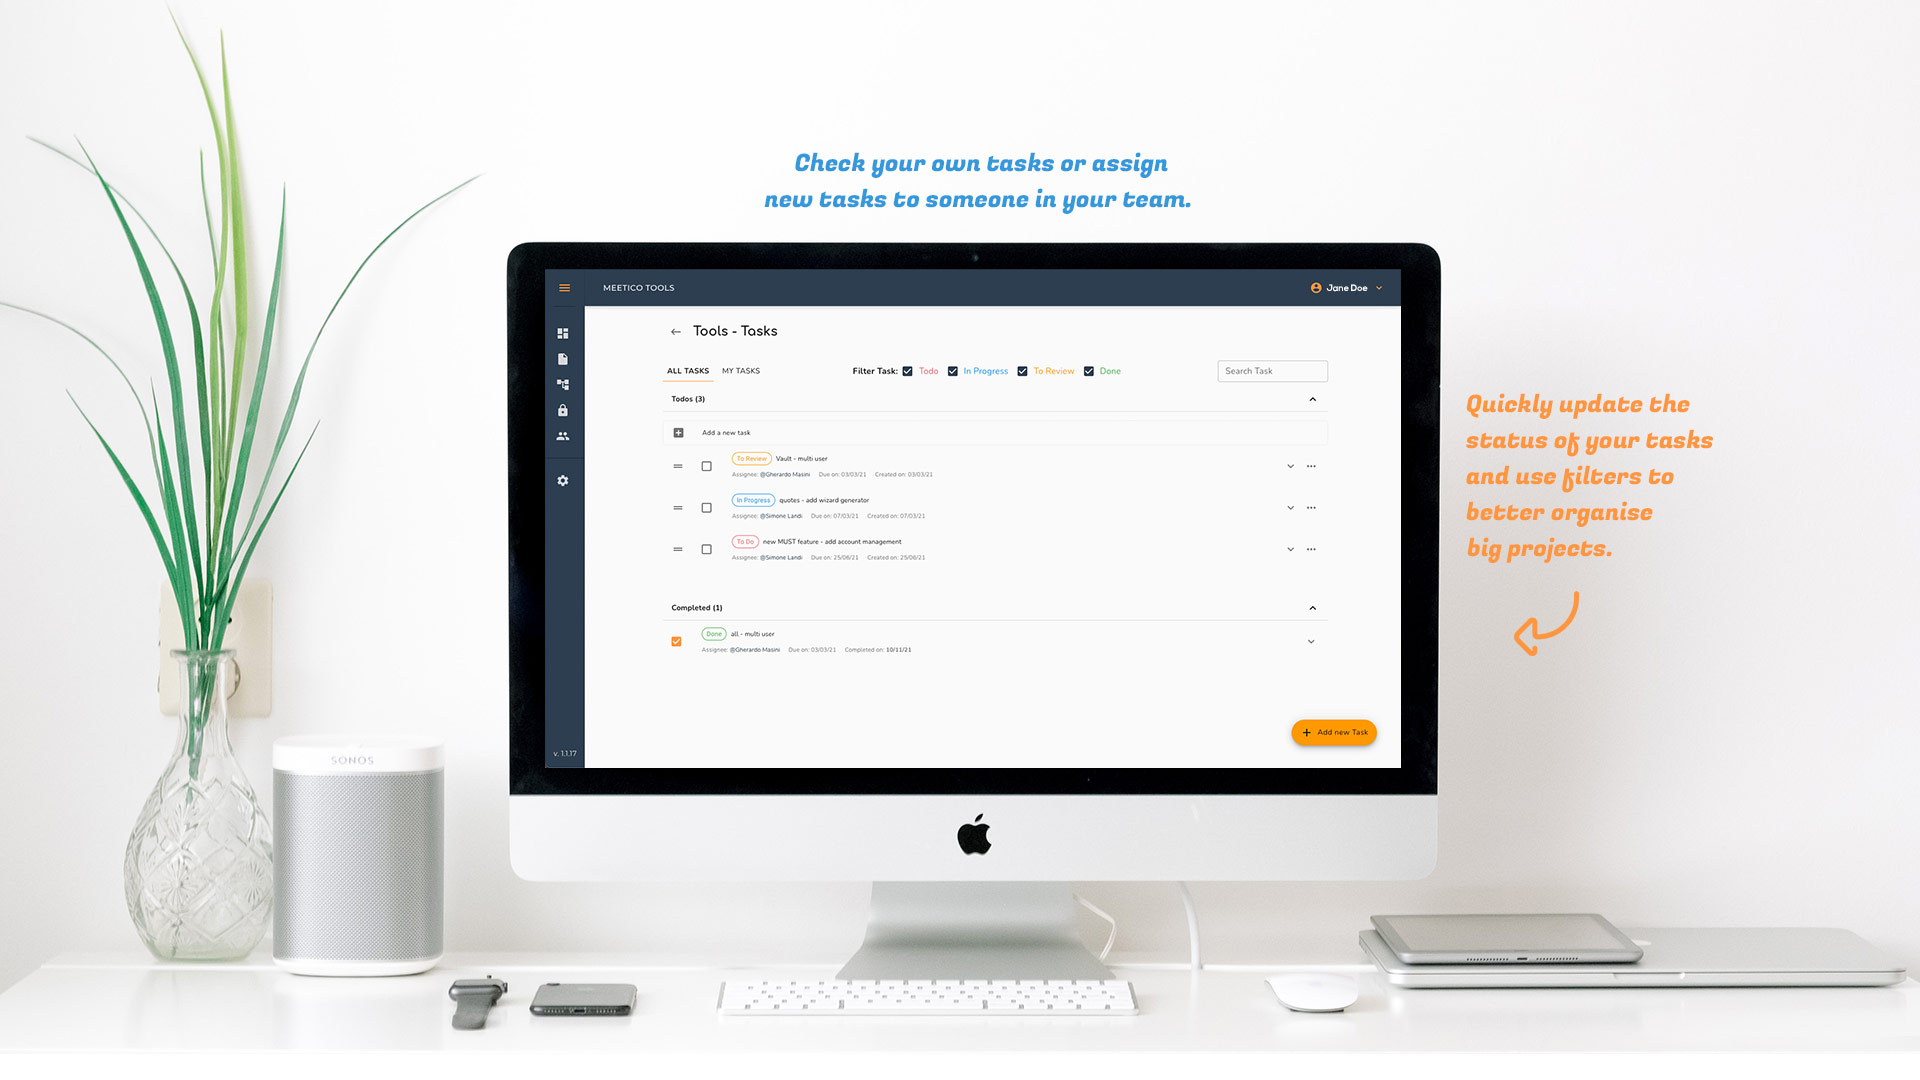Click the Search Task input field

pyautogui.click(x=1273, y=371)
